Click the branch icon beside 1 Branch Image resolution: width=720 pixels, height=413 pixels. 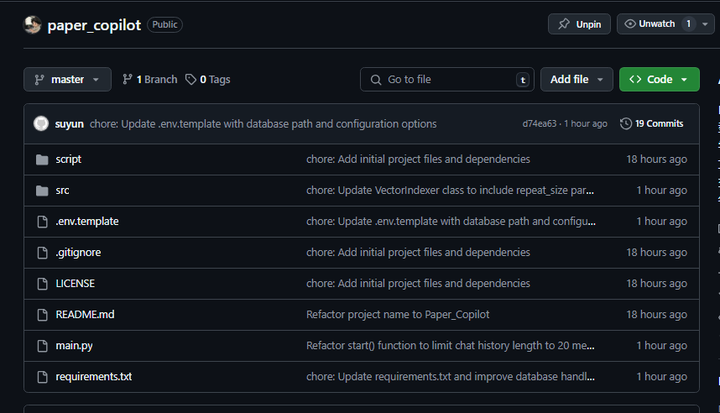[x=128, y=79]
